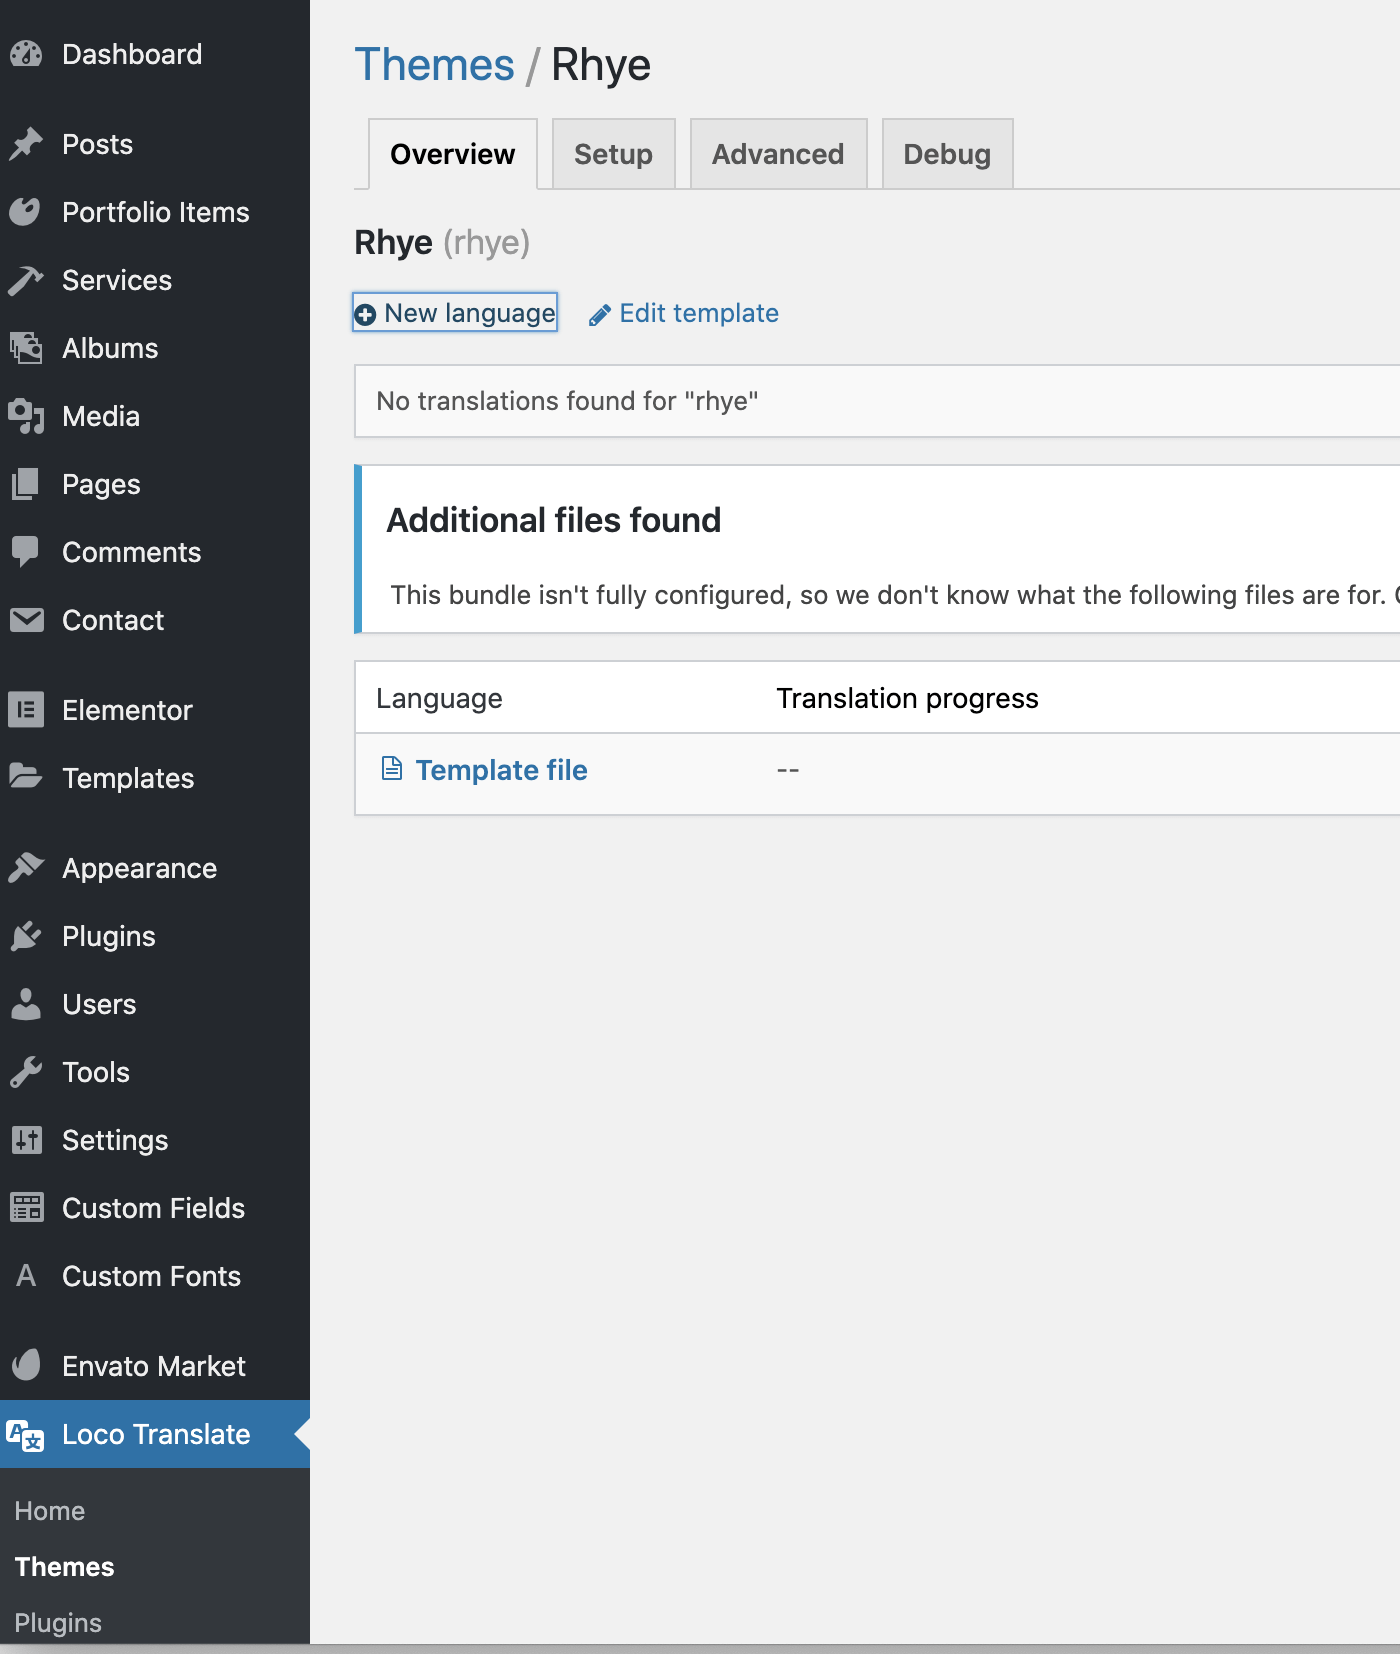The image size is (1400, 1654).
Task: Click the Envato Market leaf icon
Action: point(26,1366)
